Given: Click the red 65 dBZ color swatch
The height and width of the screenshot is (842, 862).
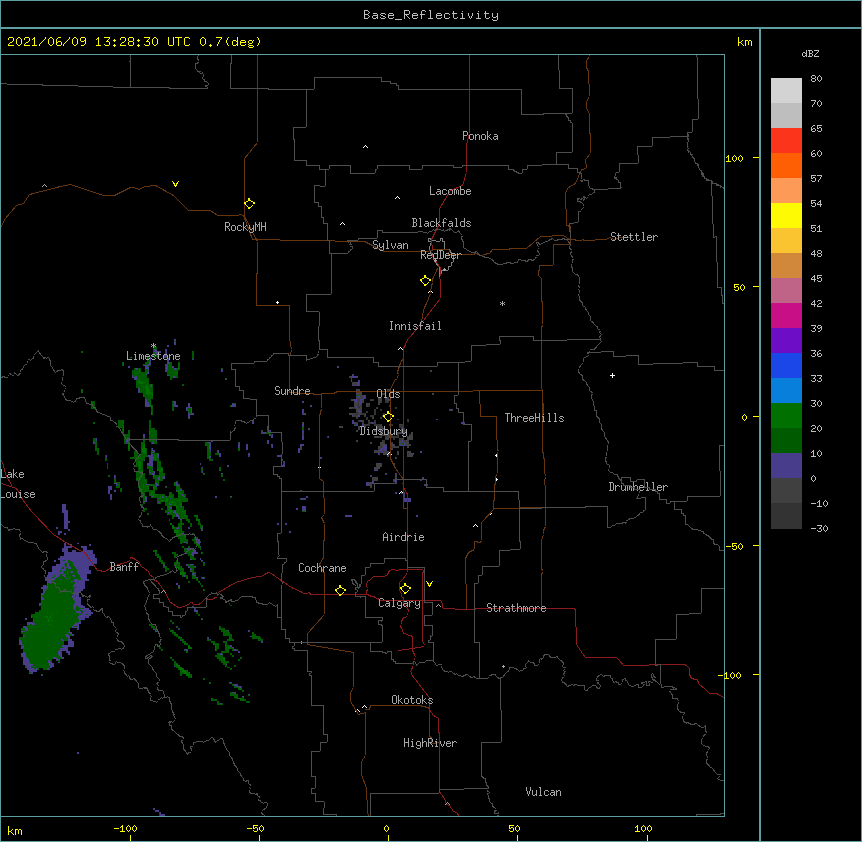Looking at the screenshot, I should (786, 140).
